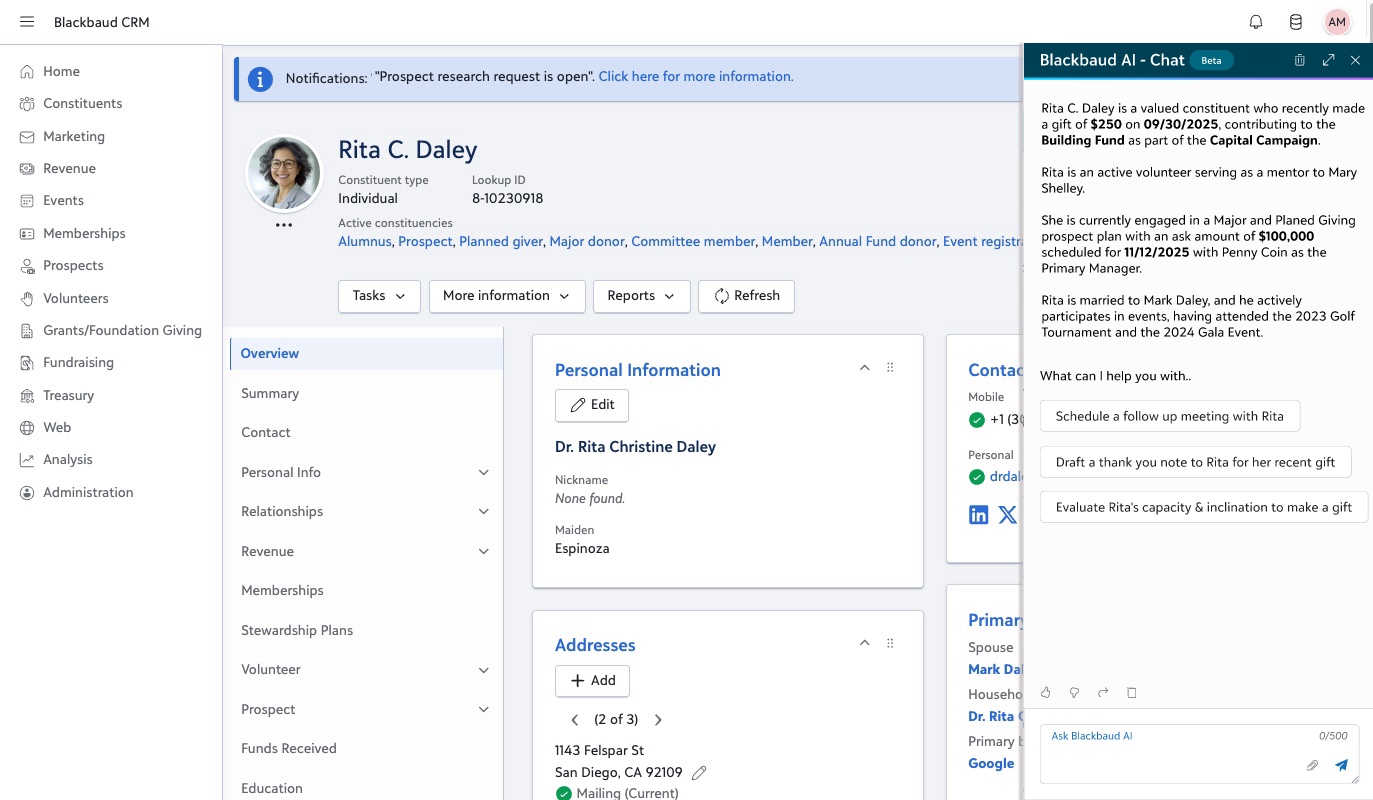
Task: Copy the AI response to clipboard
Action: (x=1132, y=692)
